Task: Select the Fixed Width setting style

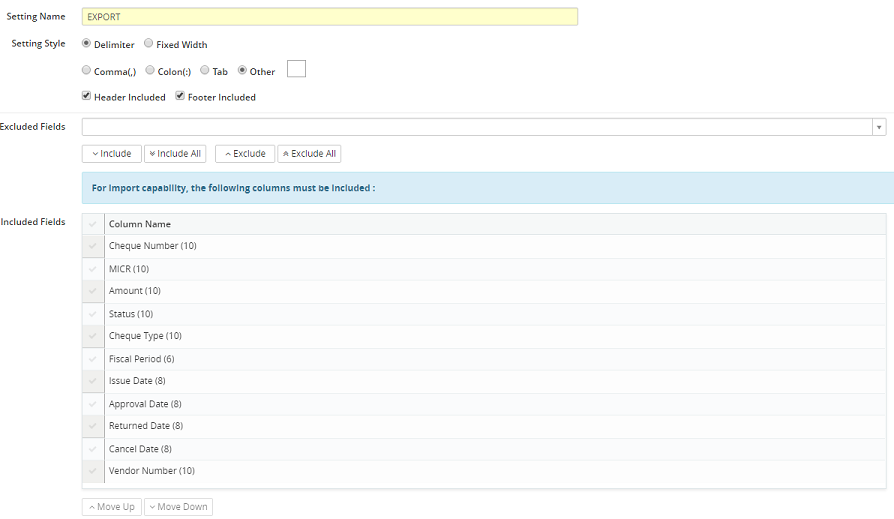Action: coord(149,44)
